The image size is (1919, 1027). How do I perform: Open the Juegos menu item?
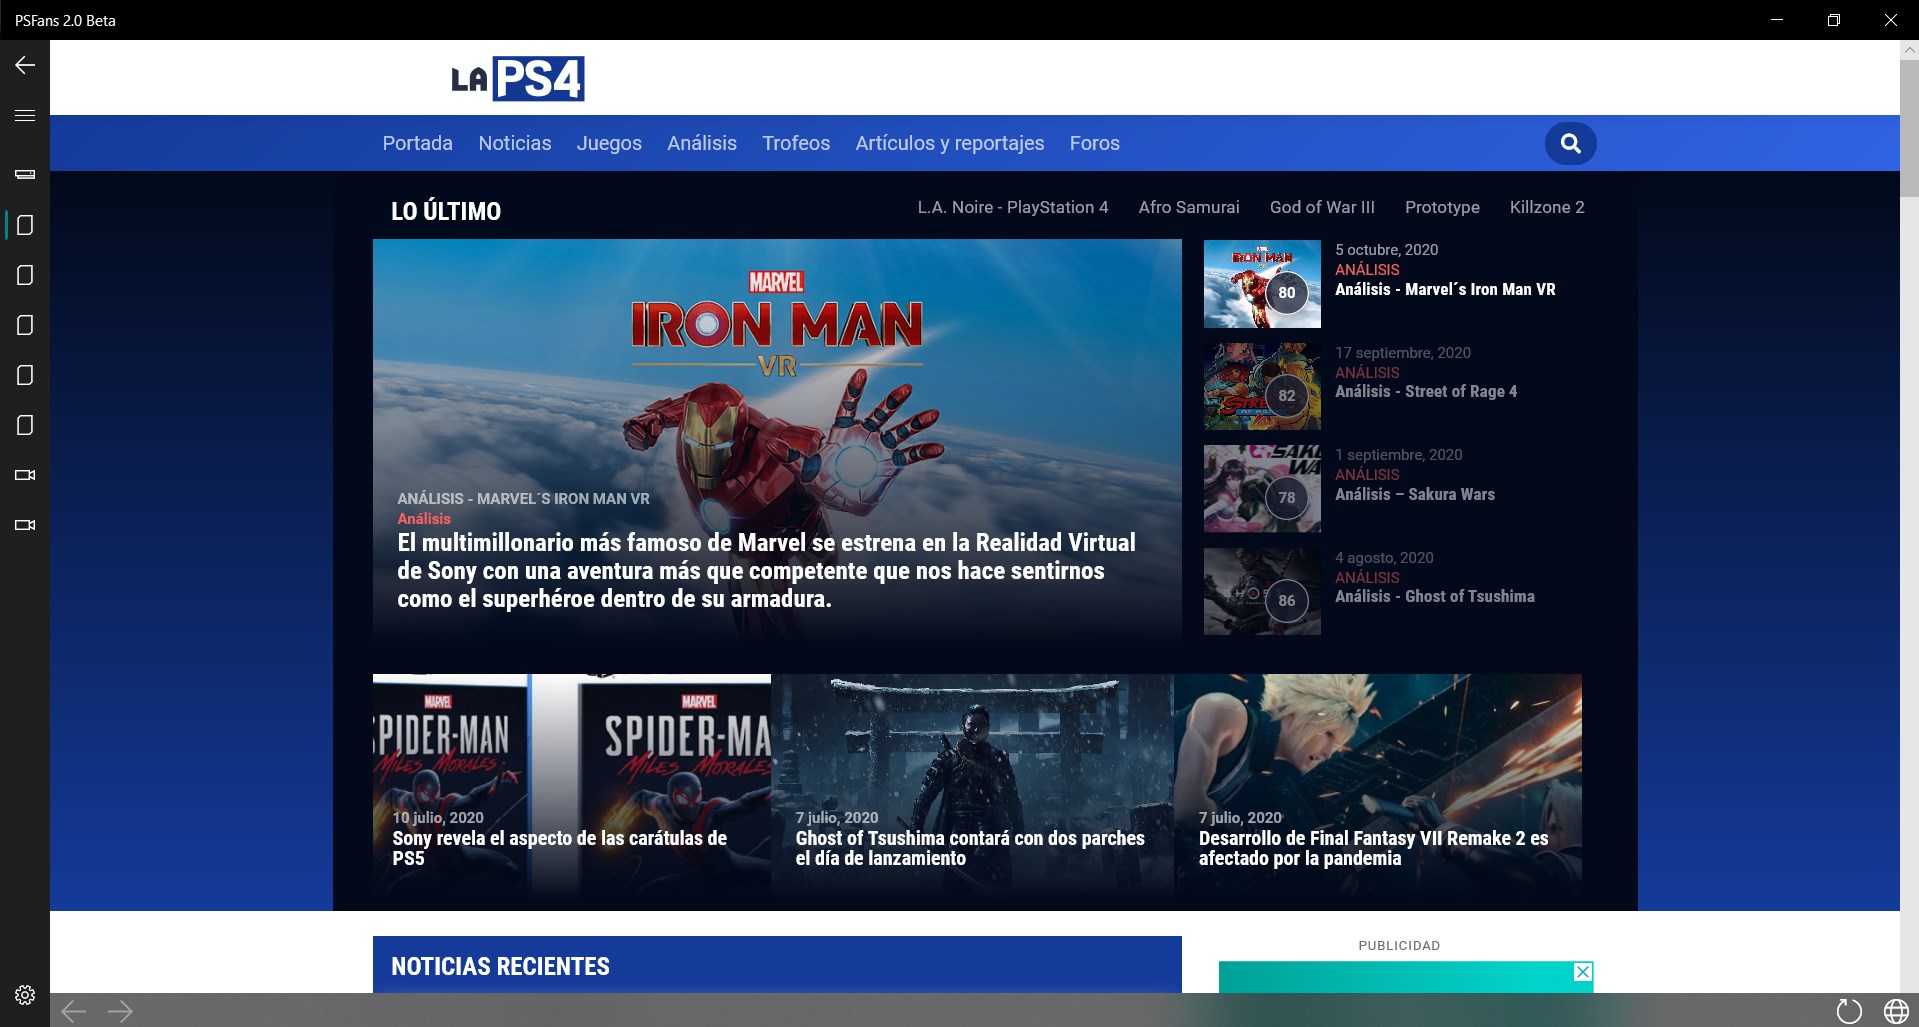(x=609, y=143)
